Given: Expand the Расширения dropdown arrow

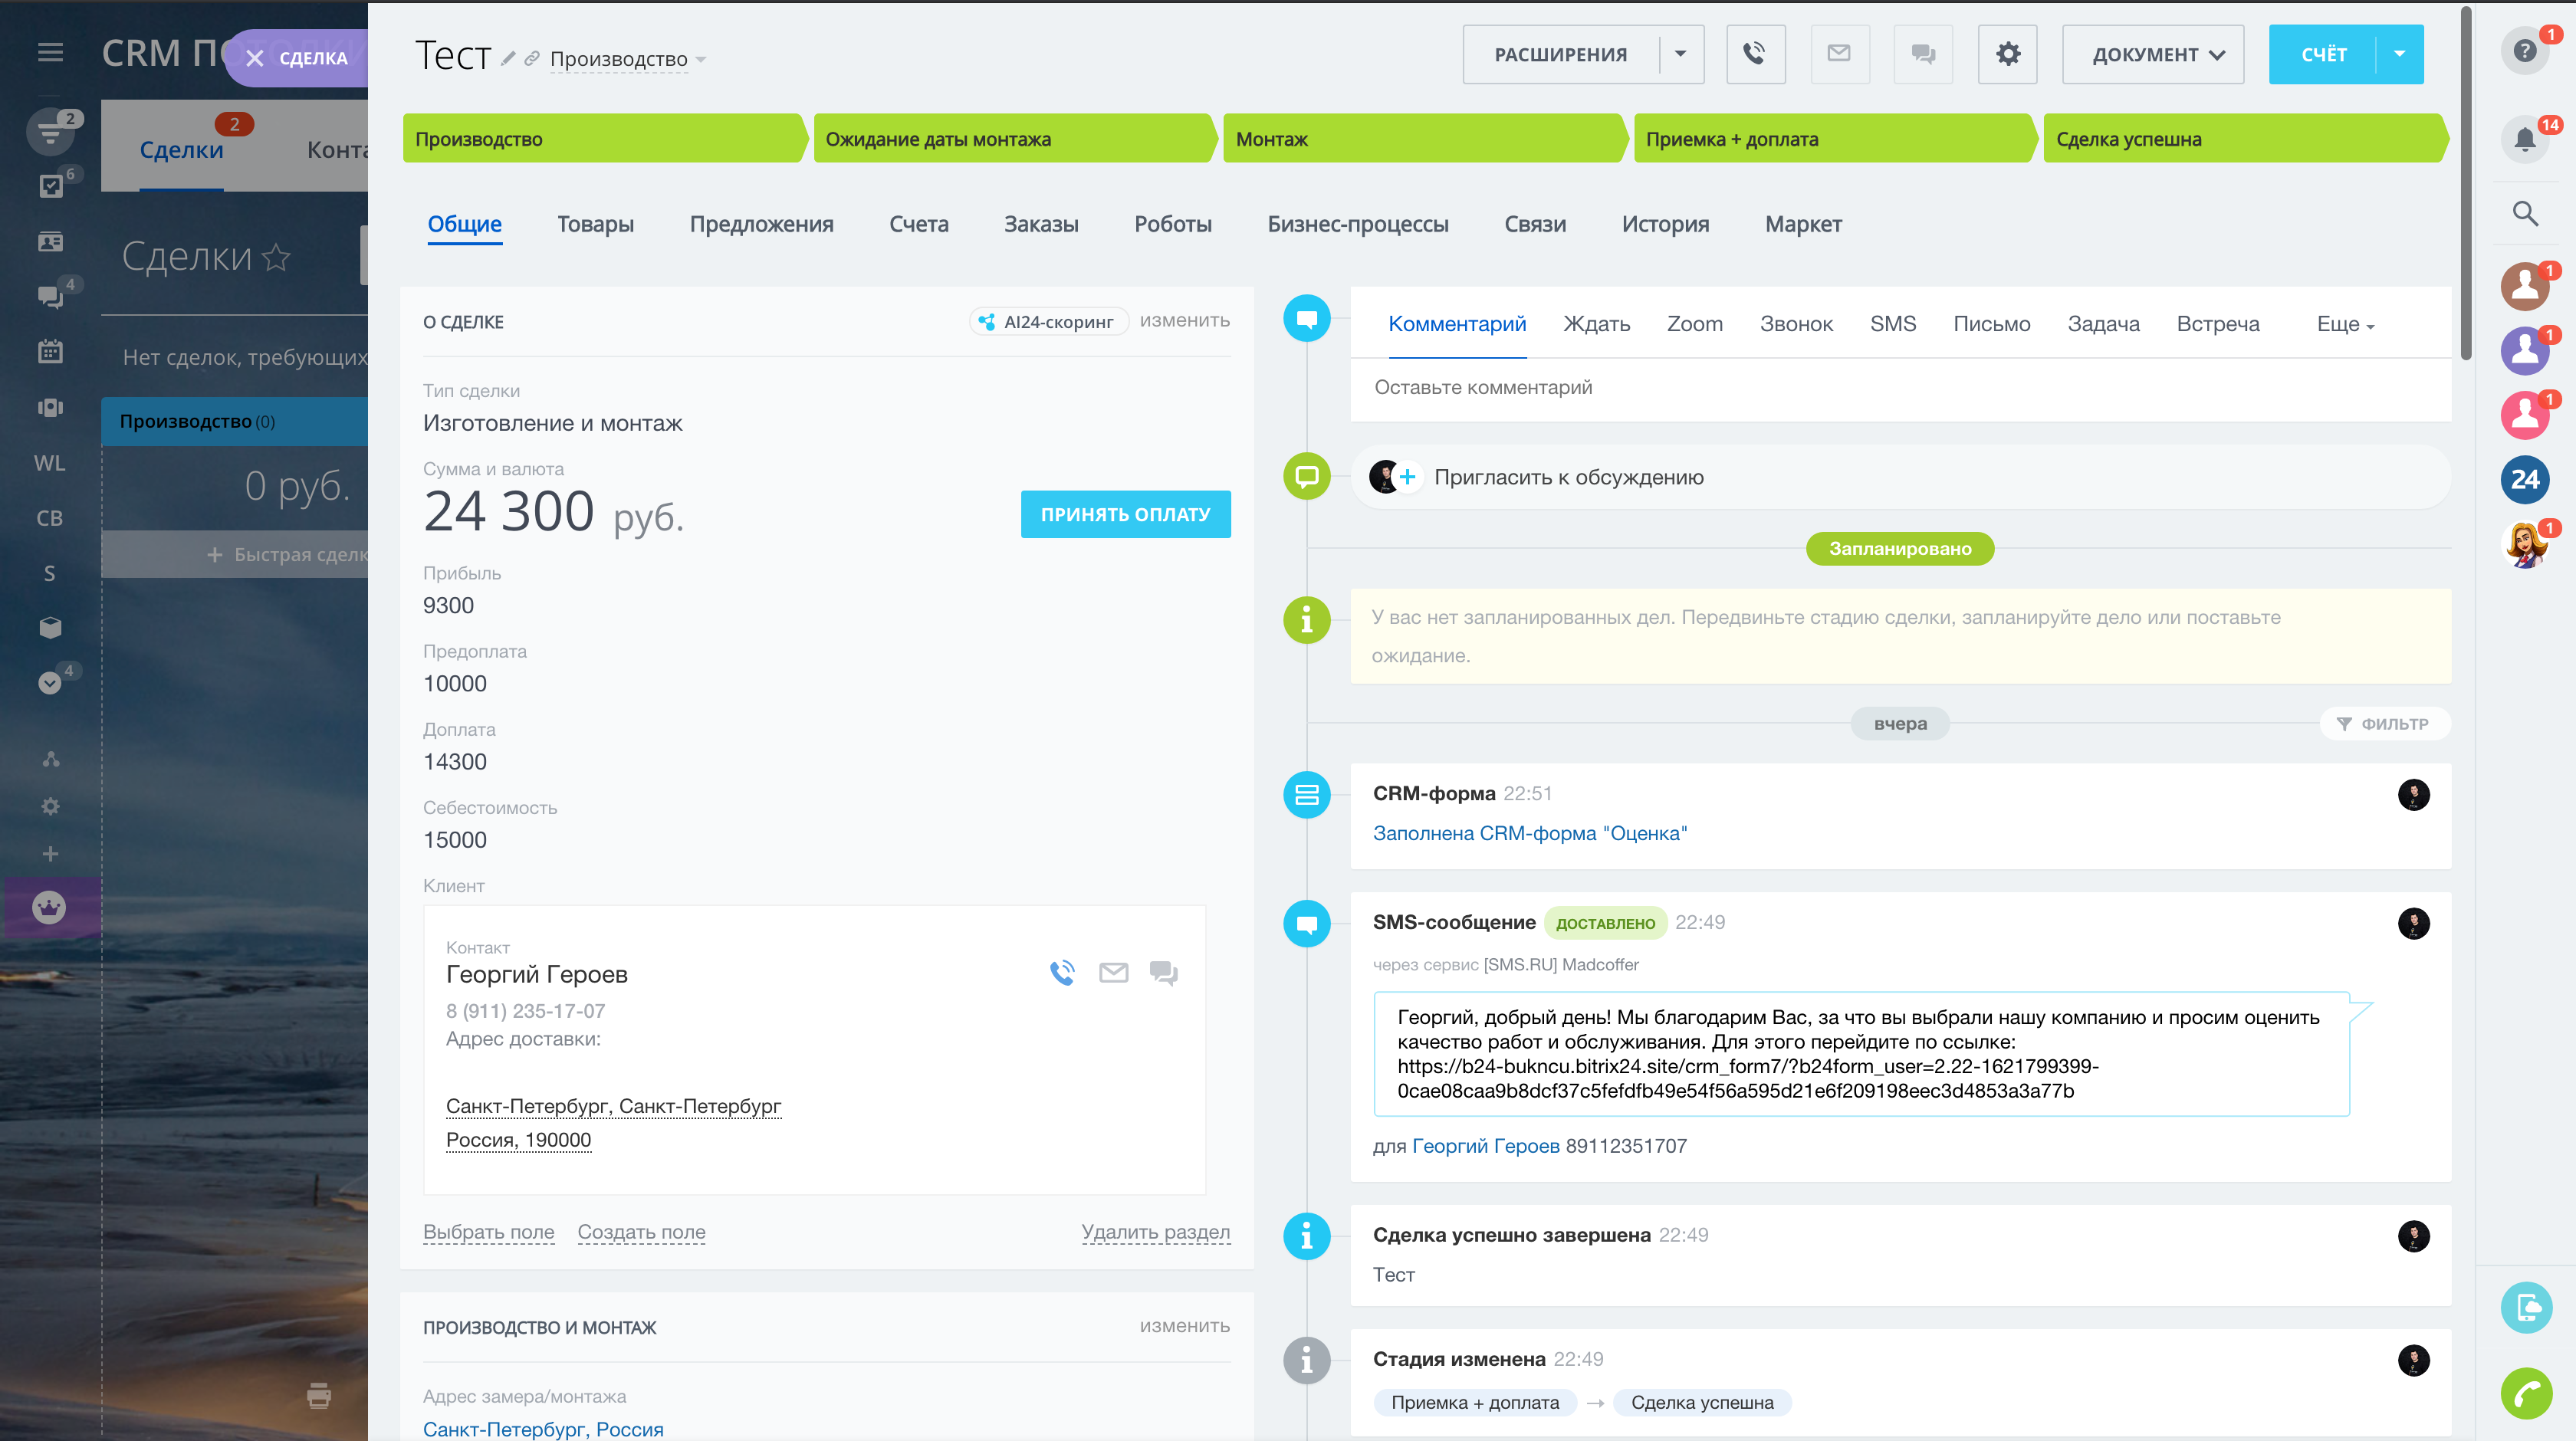Looking at the screenshot, I should pos(1680,54).
